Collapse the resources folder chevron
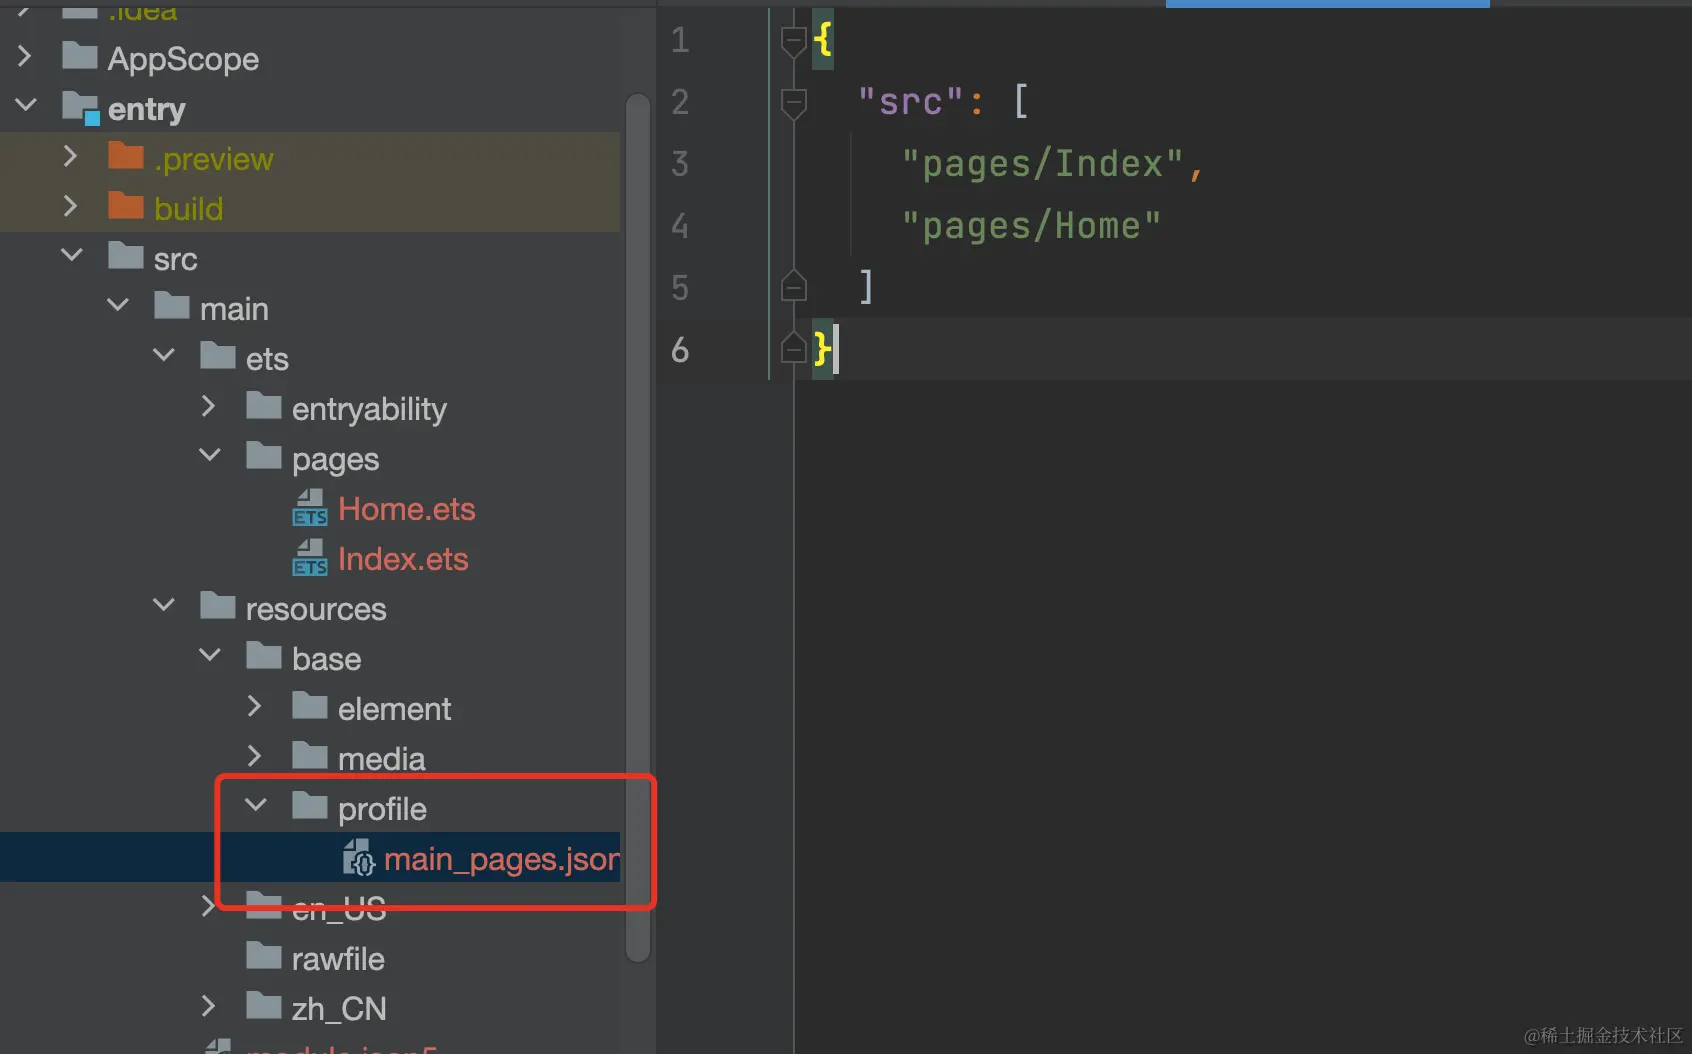This screenshot has height=1054, width=1692. (164, 605)
